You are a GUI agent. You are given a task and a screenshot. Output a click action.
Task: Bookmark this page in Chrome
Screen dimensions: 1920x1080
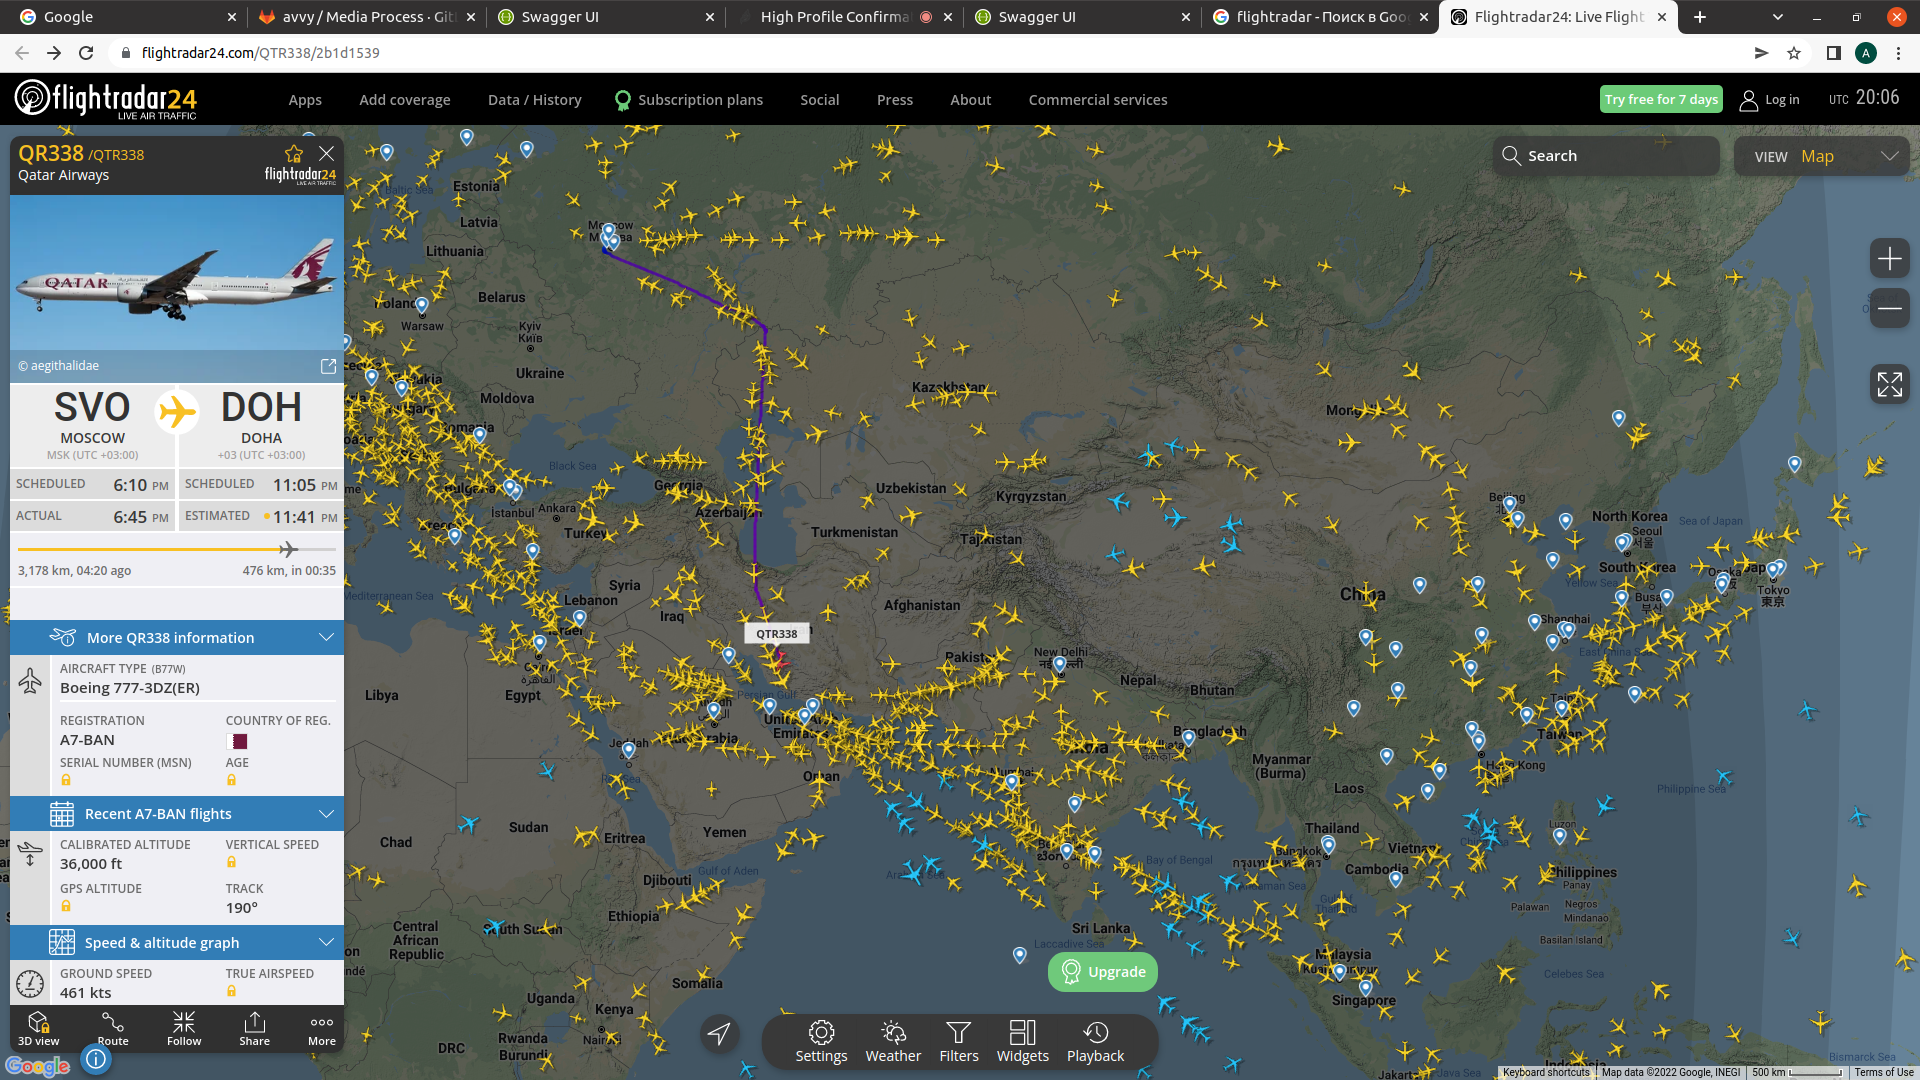(x=1794, y=53)
